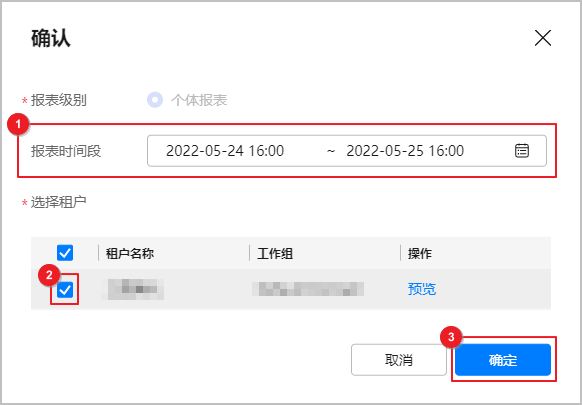This screenshot has width=582, height=405.
Task: Click the 预览 link in 操作 column
Action: click(x=422, y=289)
